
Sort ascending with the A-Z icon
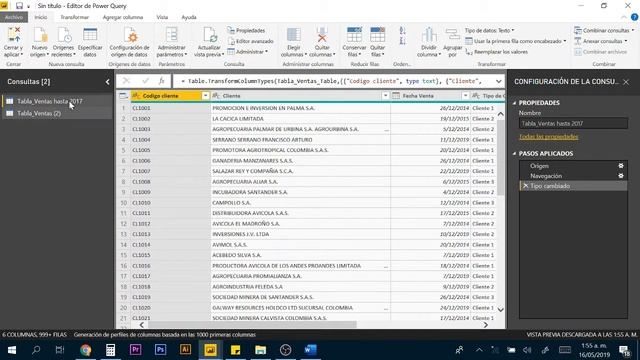point(402,31)
